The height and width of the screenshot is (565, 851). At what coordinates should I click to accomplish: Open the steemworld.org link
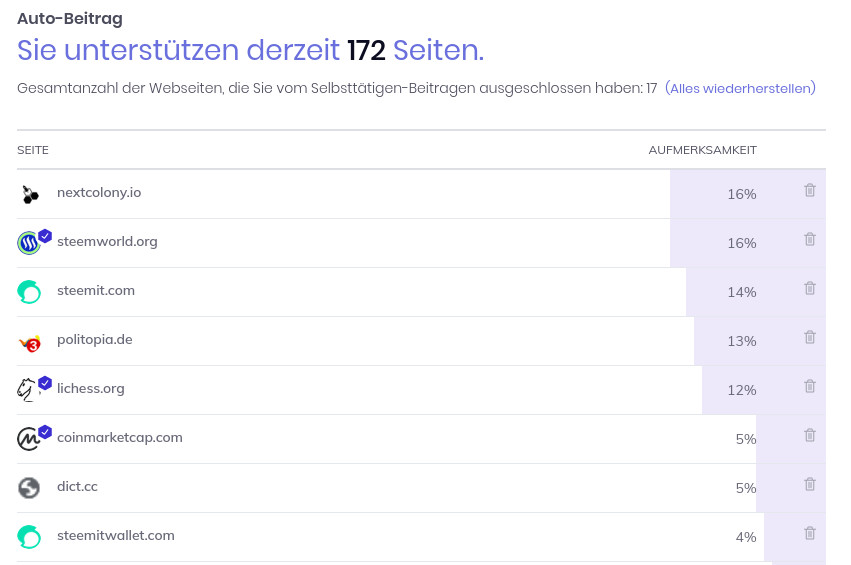[x=107, y=242]
